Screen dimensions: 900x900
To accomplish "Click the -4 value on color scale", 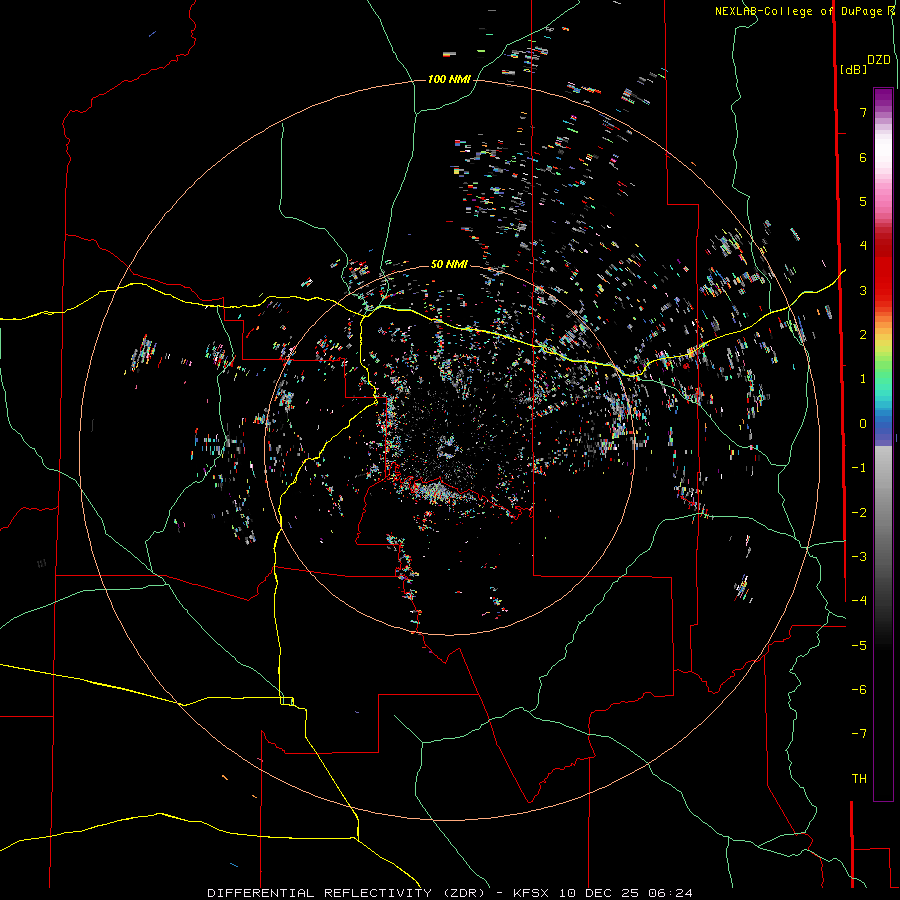I will click(859, 601).
